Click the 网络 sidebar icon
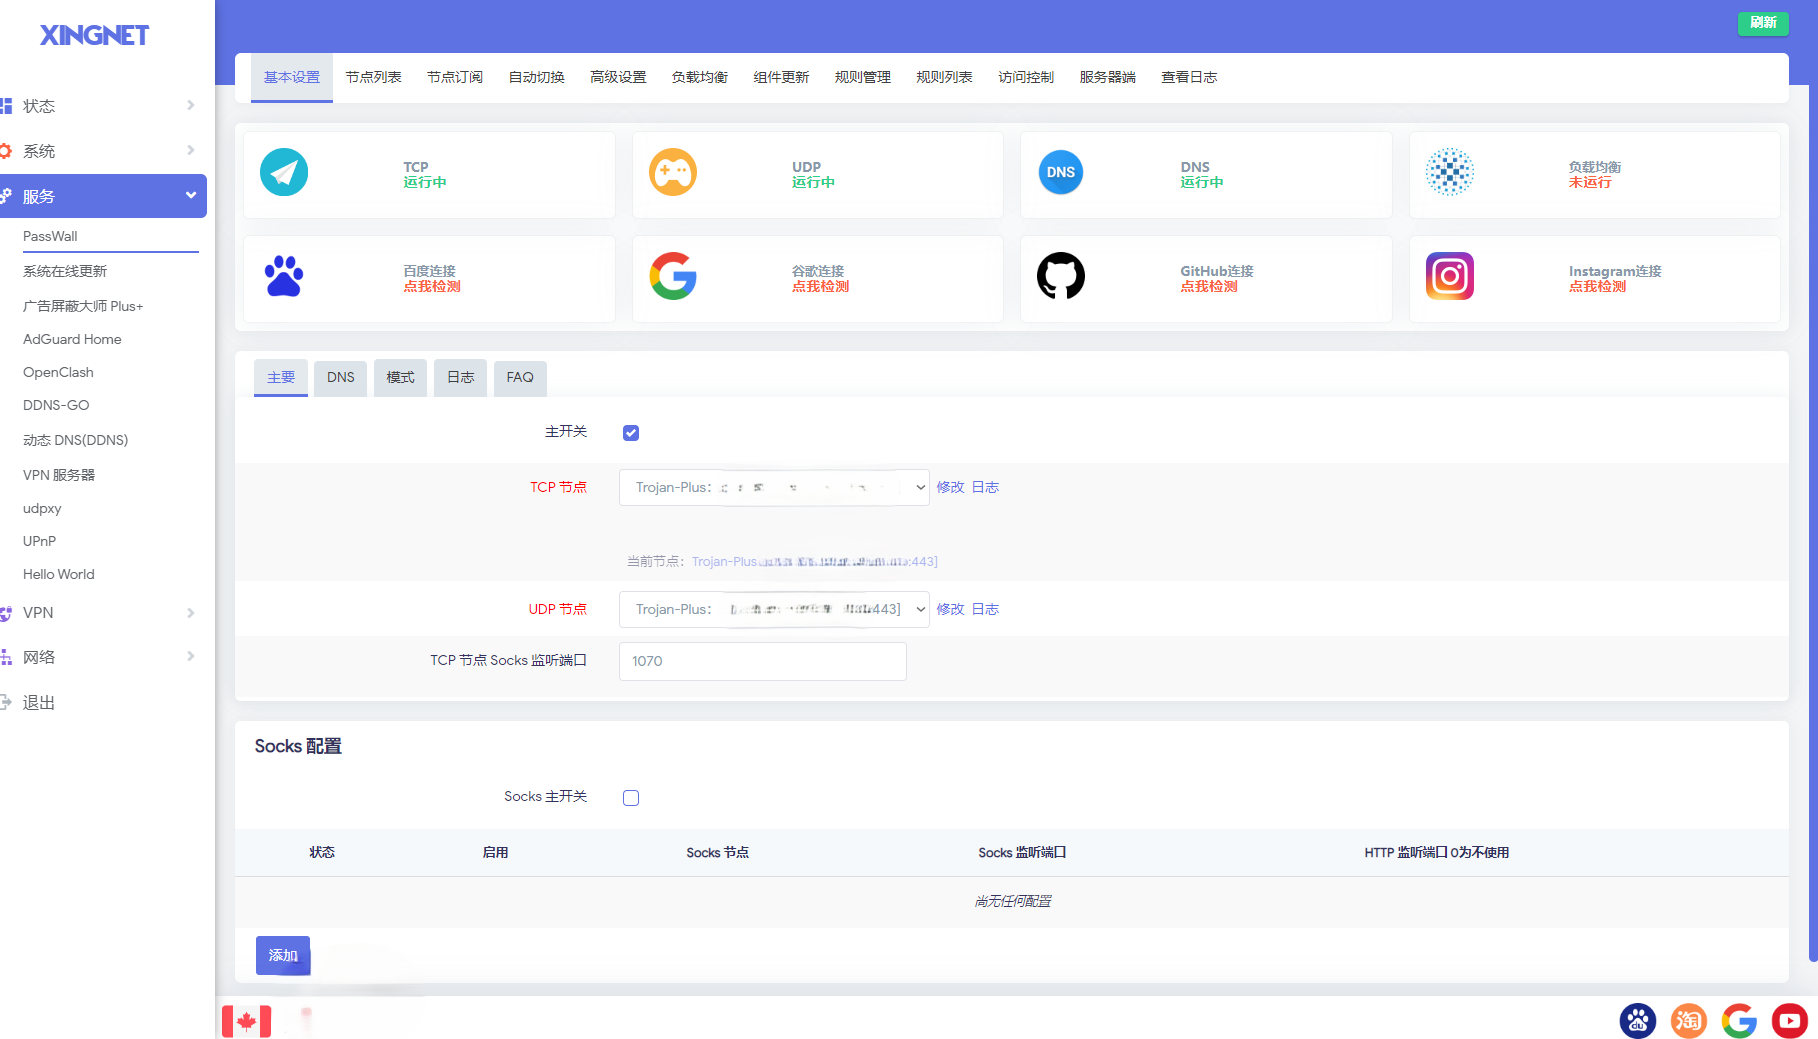 pyautogui.click(x=6, y=657)
